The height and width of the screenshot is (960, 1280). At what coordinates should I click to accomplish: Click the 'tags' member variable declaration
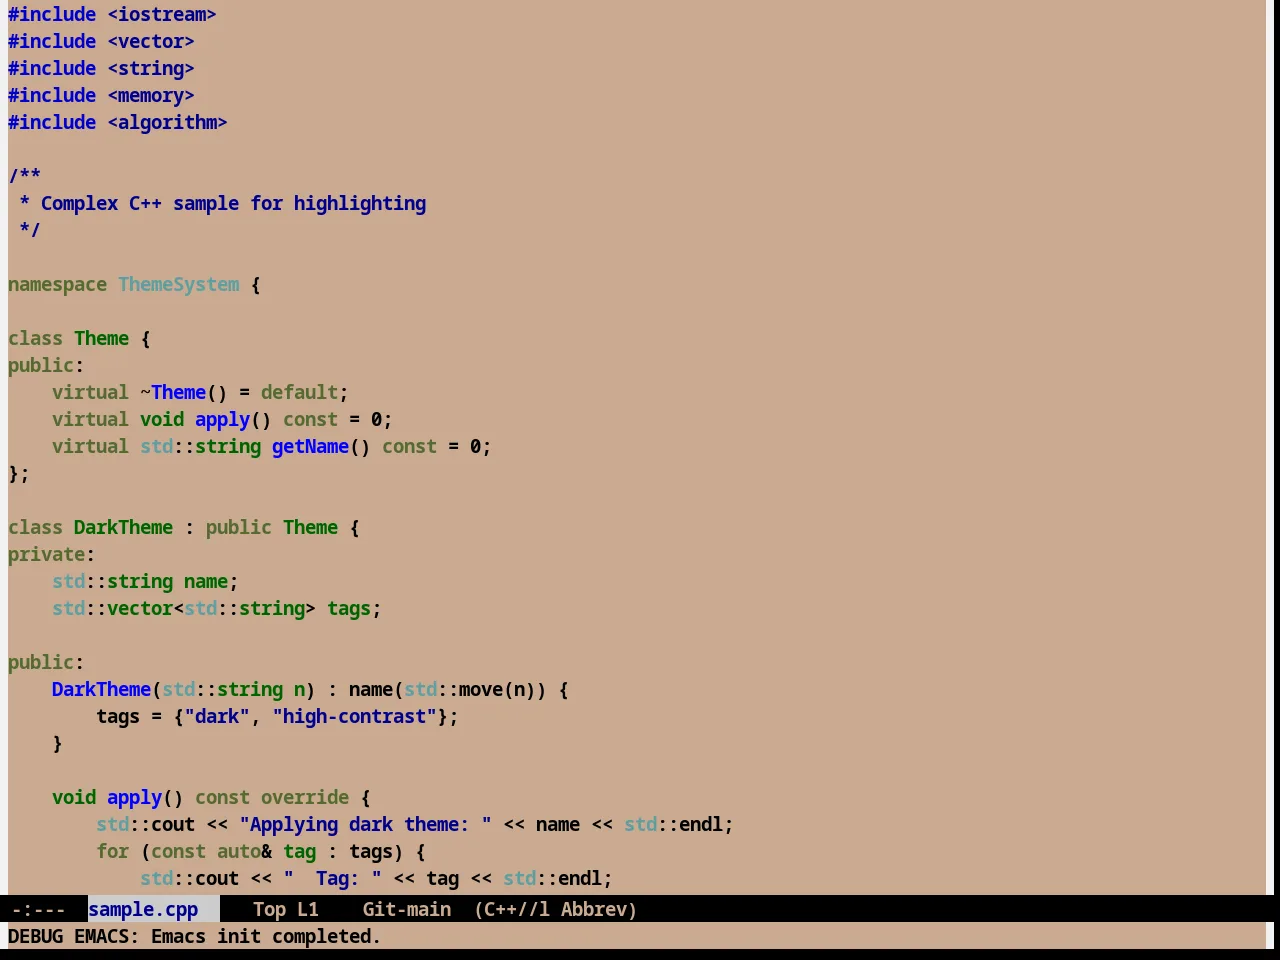349,608
